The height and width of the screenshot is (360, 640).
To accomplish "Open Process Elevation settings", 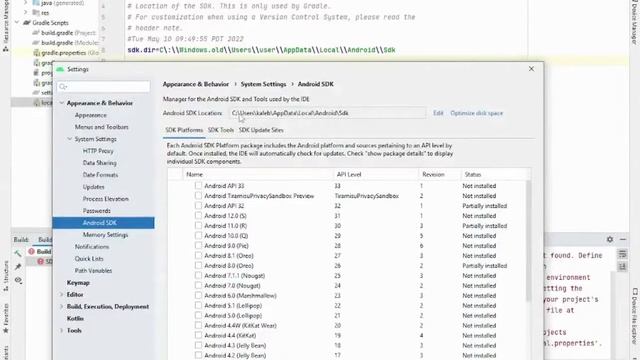I will (106, 199).
